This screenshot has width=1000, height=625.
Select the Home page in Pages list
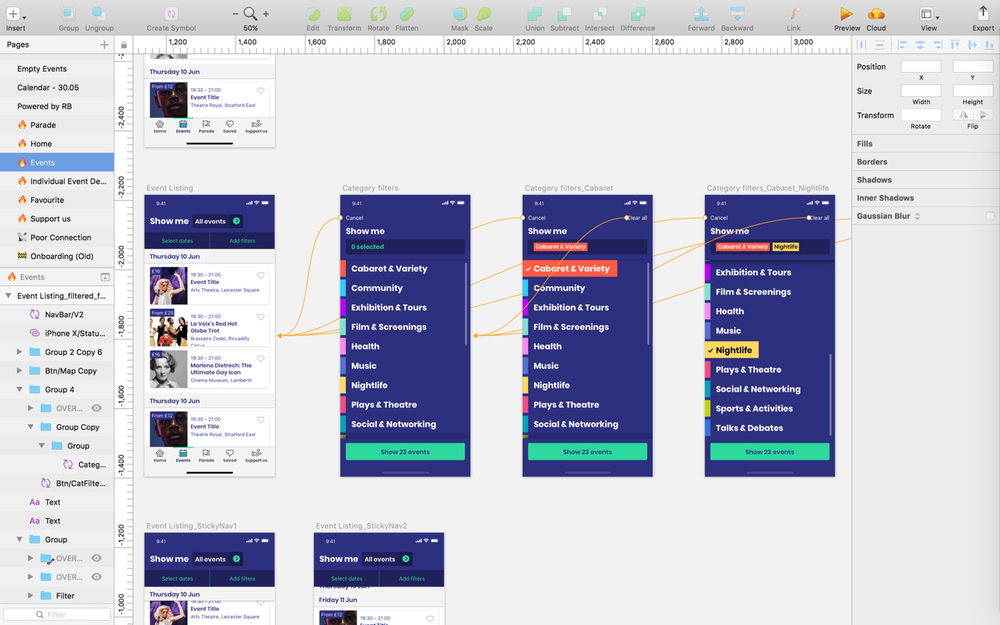click(x=40, y=144)
